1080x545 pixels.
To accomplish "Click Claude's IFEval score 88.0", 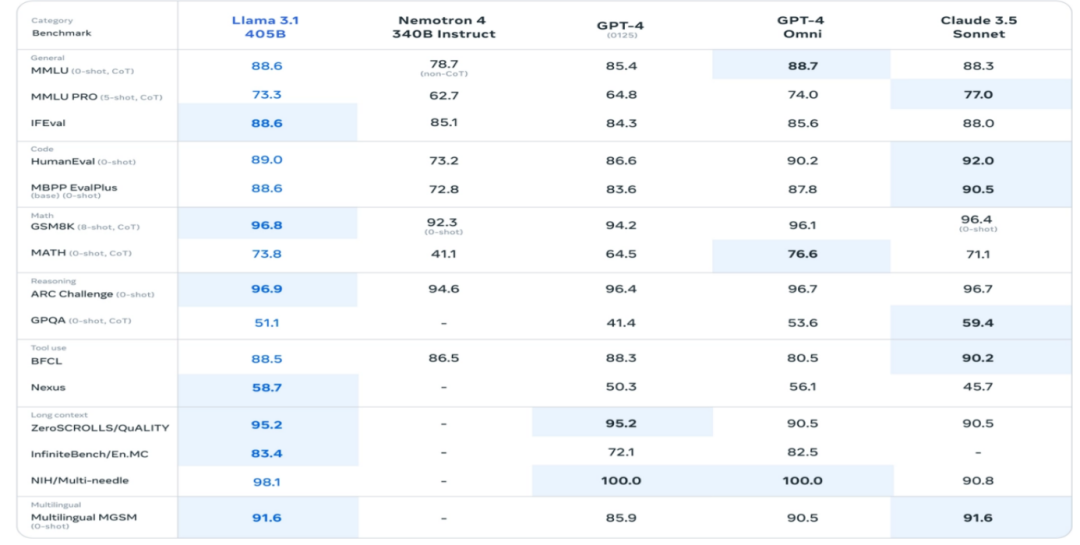I will [978, 123].
